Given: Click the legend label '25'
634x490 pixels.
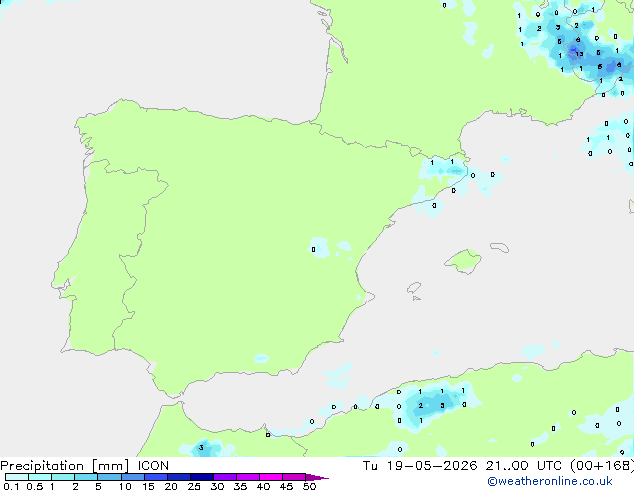Looking at the screenshot, I should pyautogui.click(x=194, y=486).
